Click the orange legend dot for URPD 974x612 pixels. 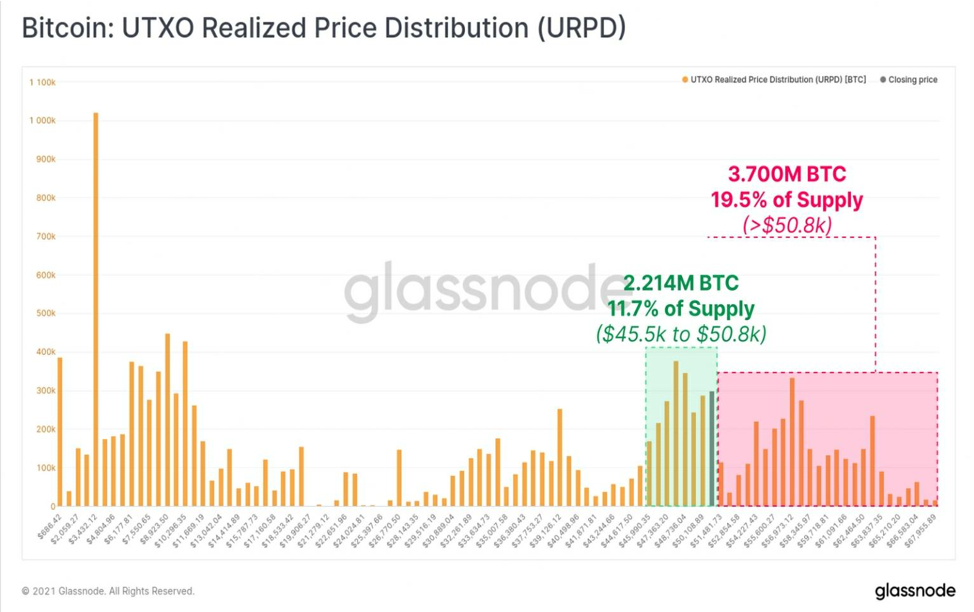click(x=685, y=80)
